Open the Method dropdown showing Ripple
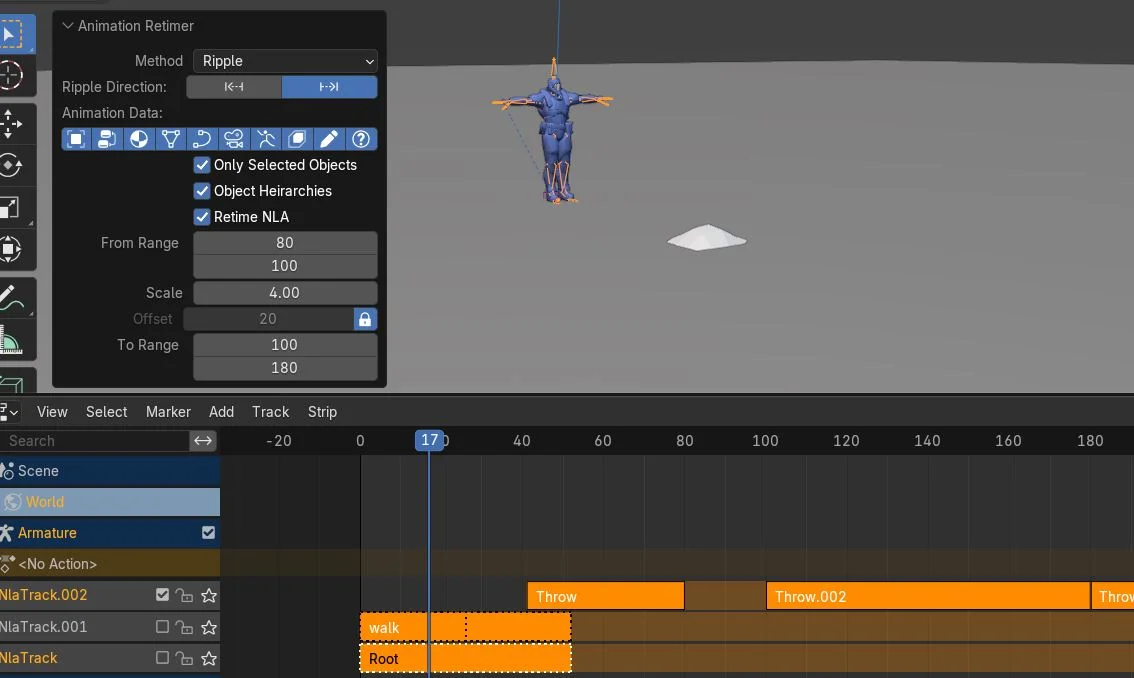The width and height of the screenshot is (1134, 678). pyautogui.click(x=284, y=60)
